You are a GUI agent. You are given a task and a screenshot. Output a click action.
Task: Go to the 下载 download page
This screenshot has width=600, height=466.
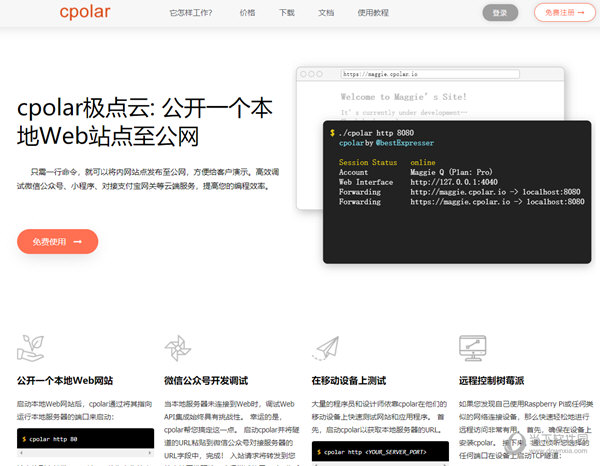click(x=287, y=13)
